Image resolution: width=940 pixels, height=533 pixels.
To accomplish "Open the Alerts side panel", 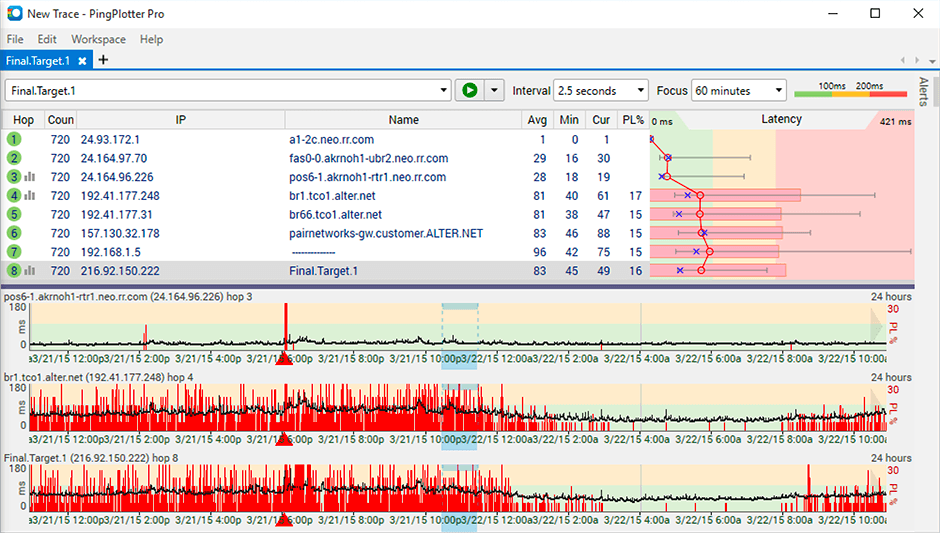I will 922,90.
